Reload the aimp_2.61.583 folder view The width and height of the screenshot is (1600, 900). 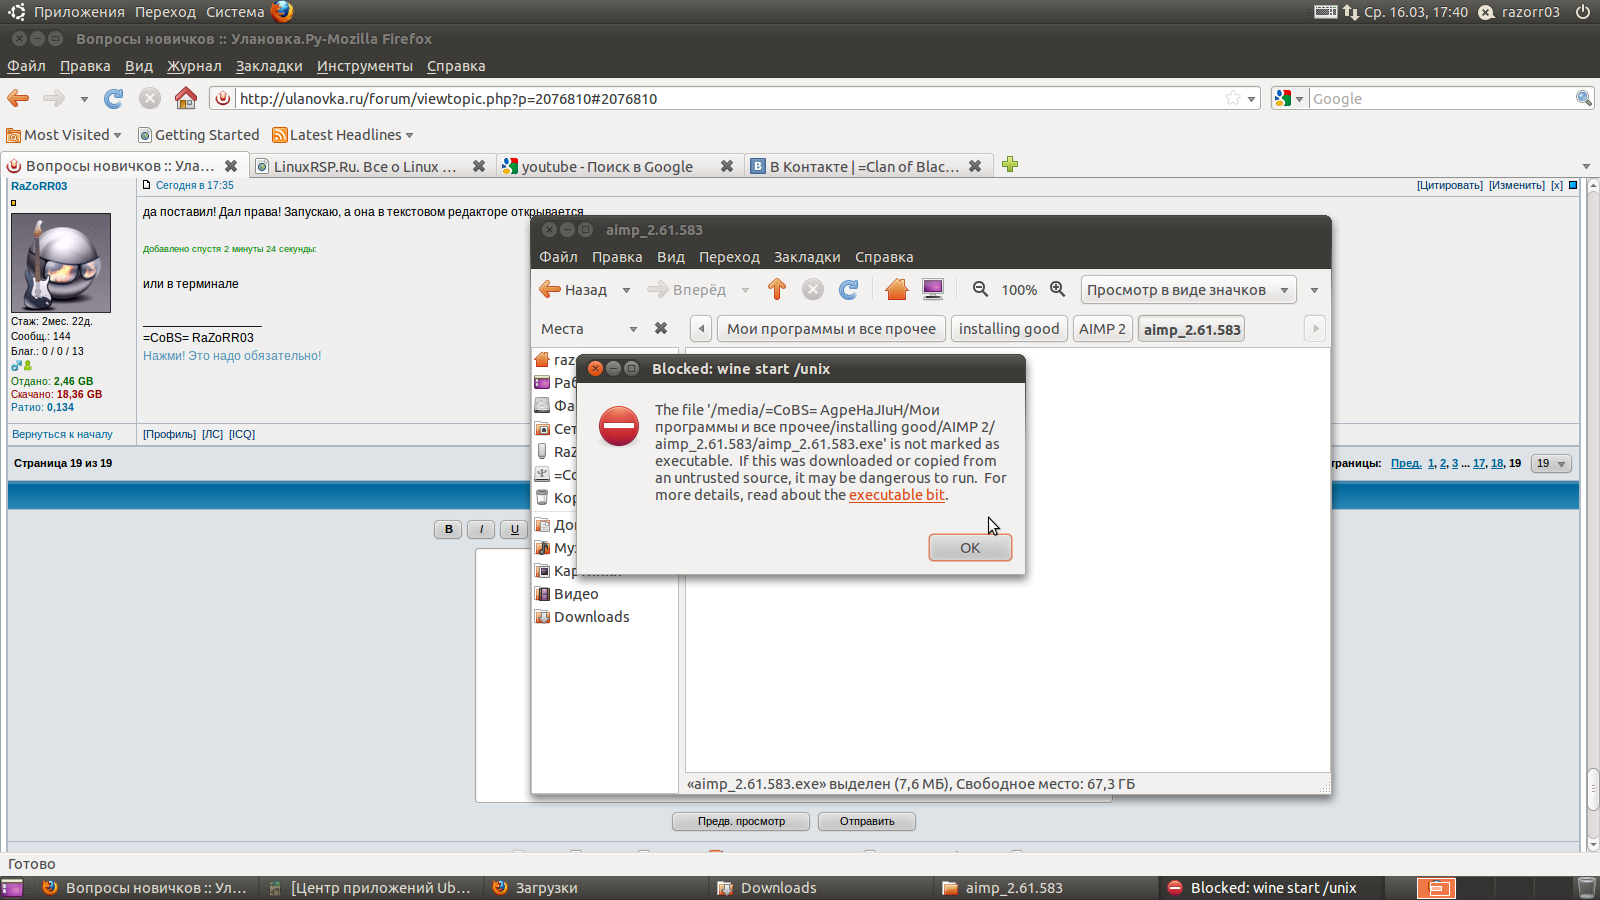pos(849,290)
